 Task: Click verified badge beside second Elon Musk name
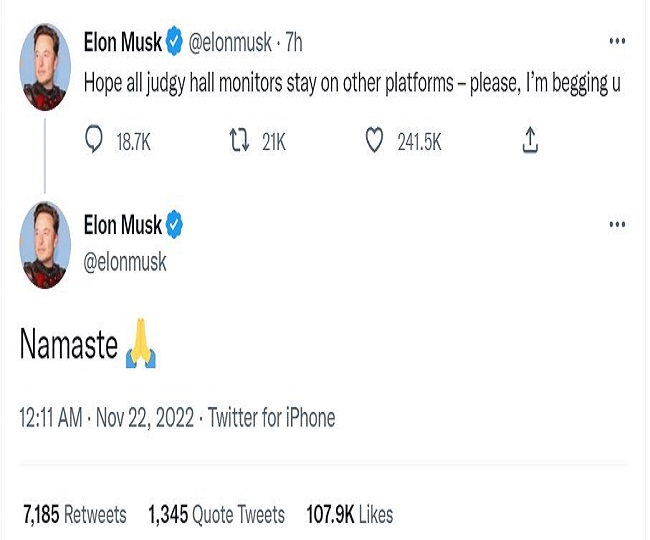[x=175, y=225]
